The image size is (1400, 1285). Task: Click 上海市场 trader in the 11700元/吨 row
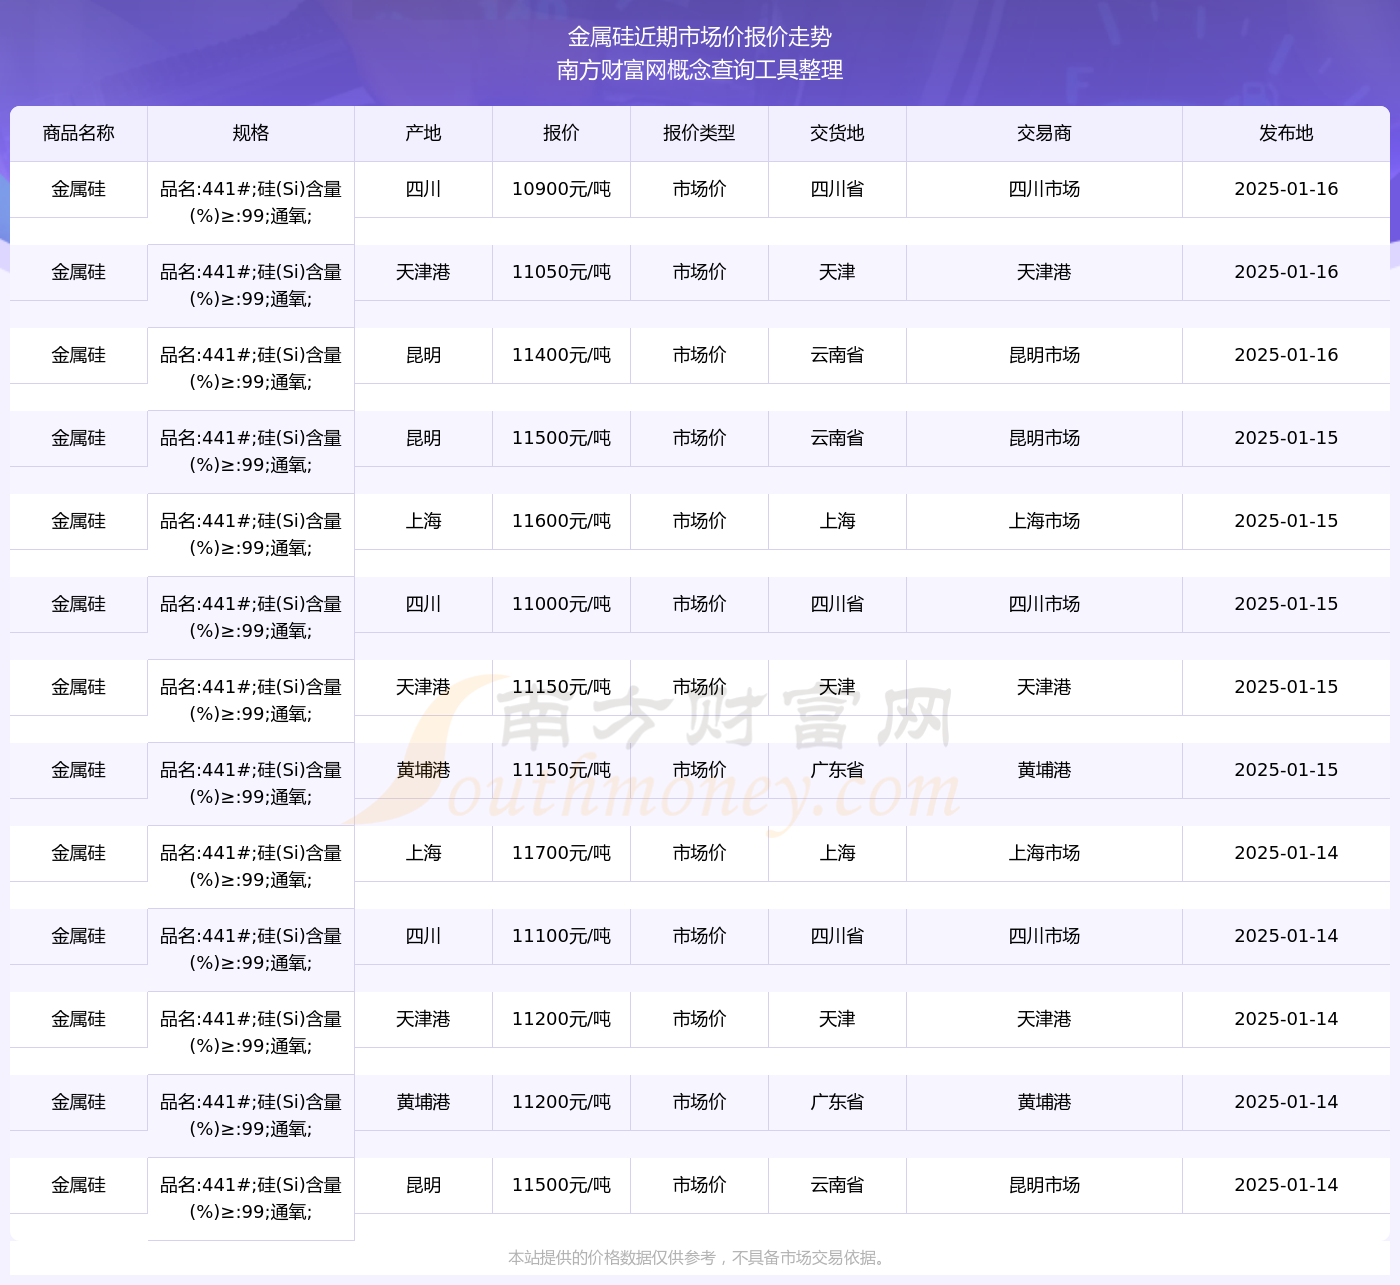point(1045,853)
